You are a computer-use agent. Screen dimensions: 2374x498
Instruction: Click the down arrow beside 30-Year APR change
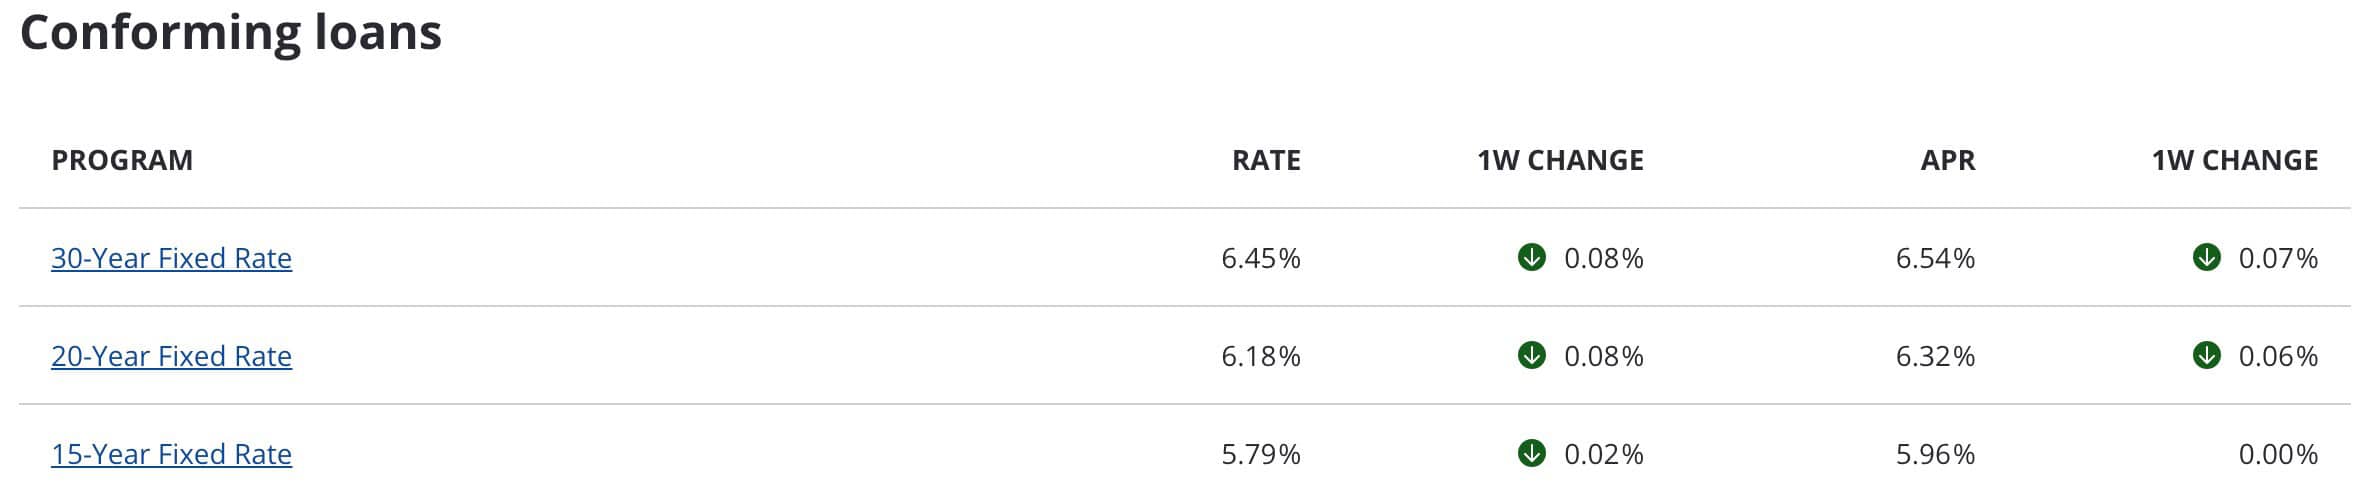[2206, 258]
